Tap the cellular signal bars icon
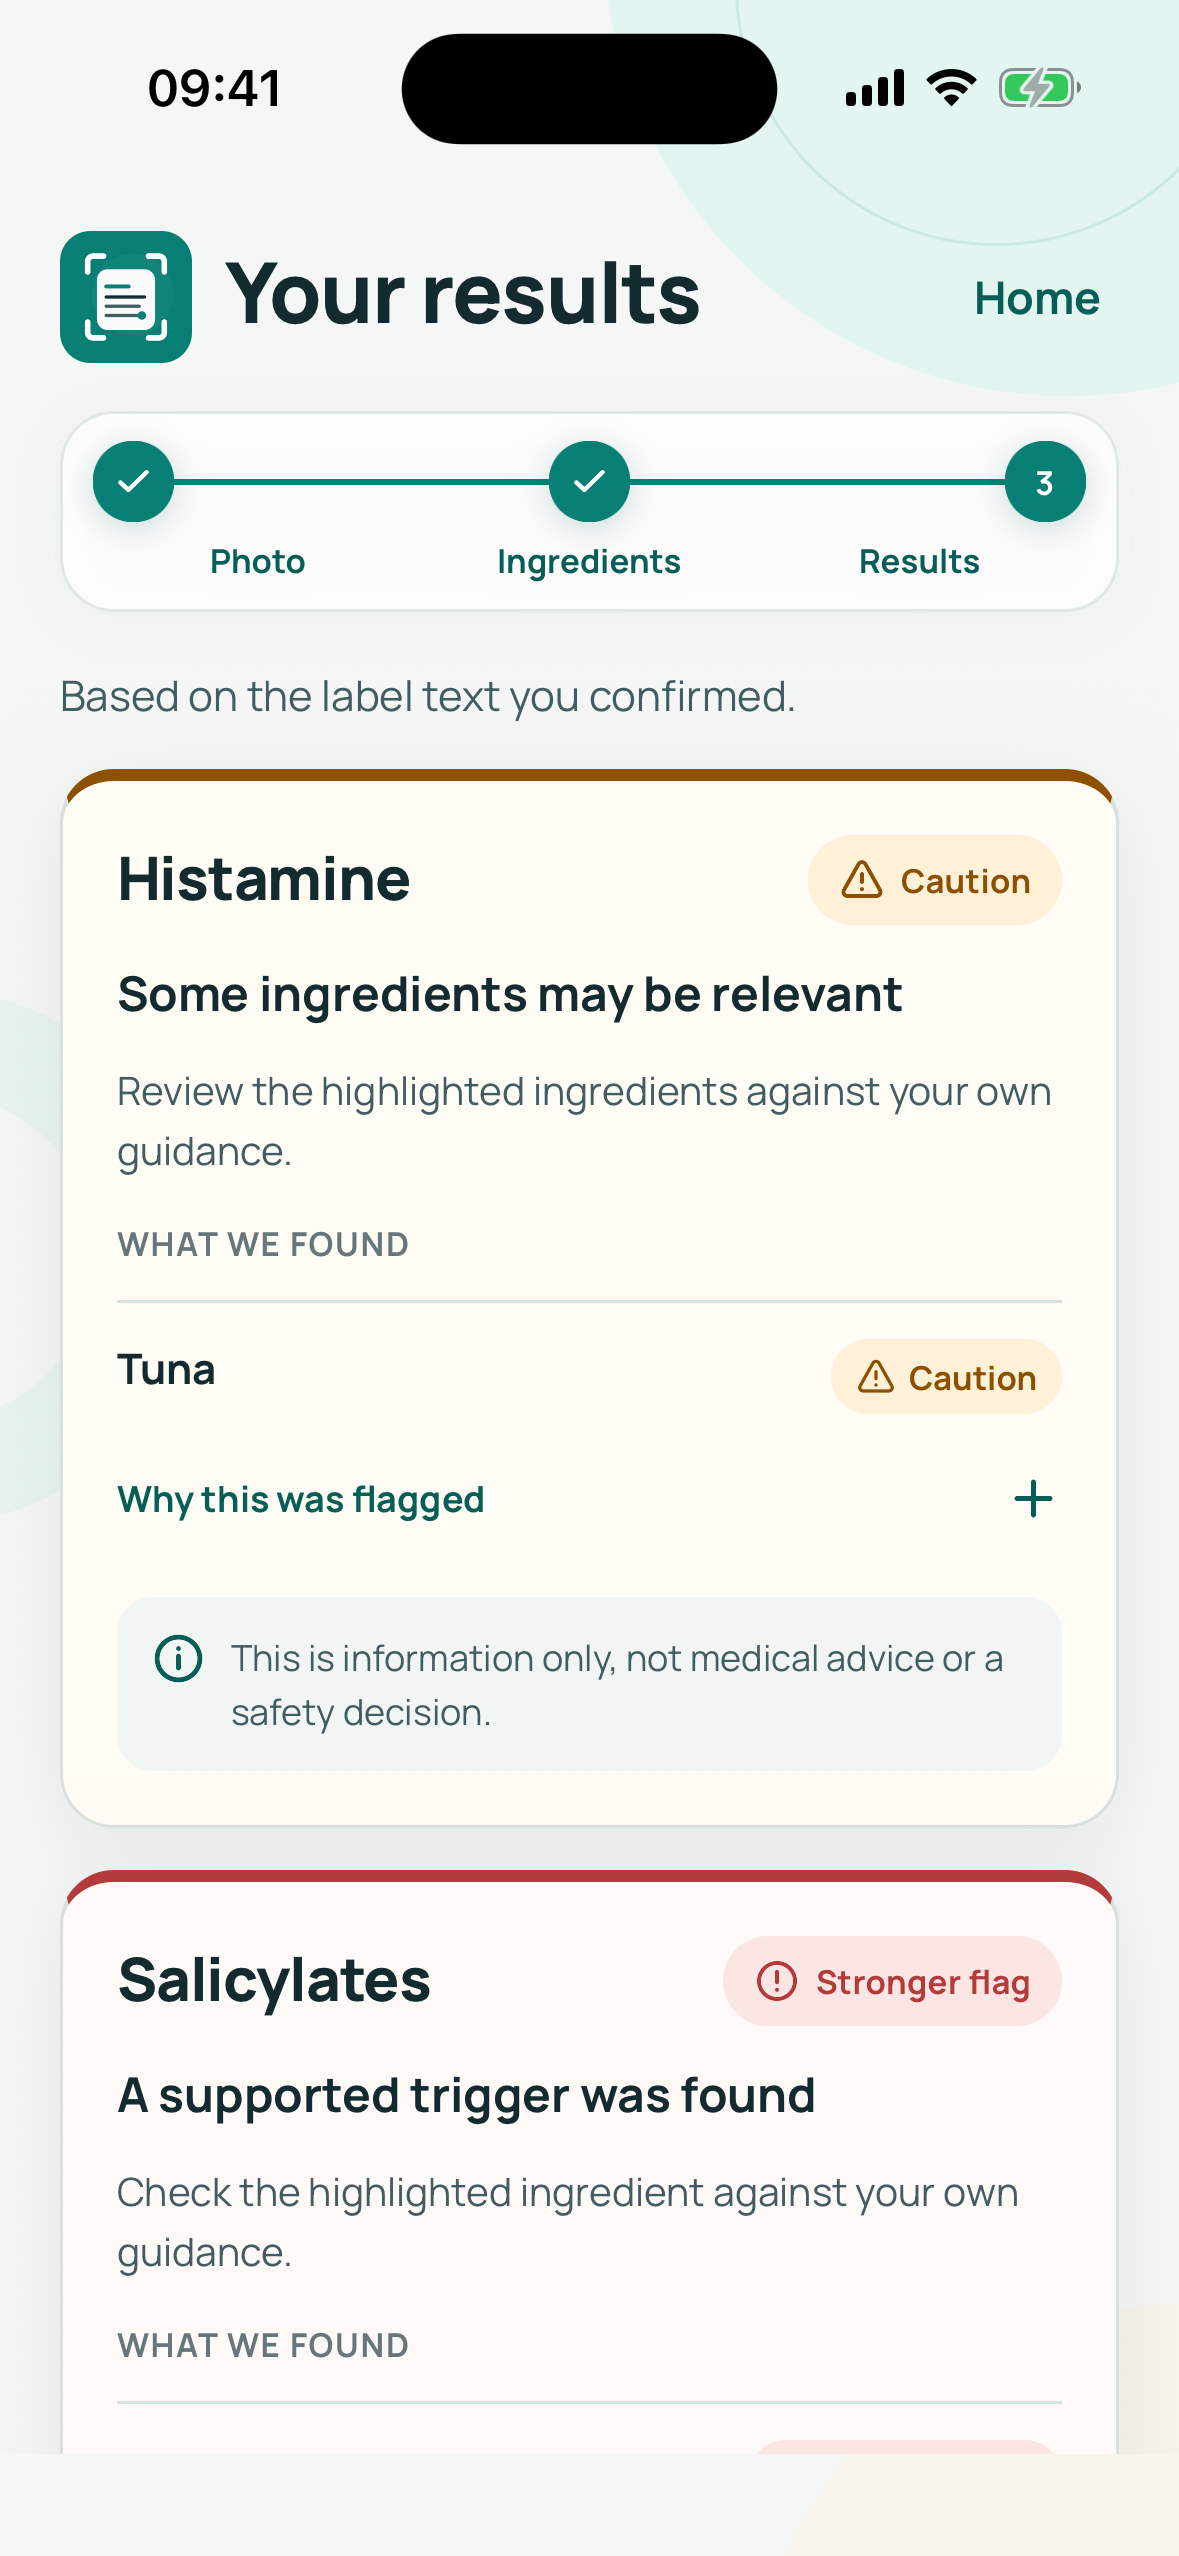1179x2556 pixels. [875, 88]
